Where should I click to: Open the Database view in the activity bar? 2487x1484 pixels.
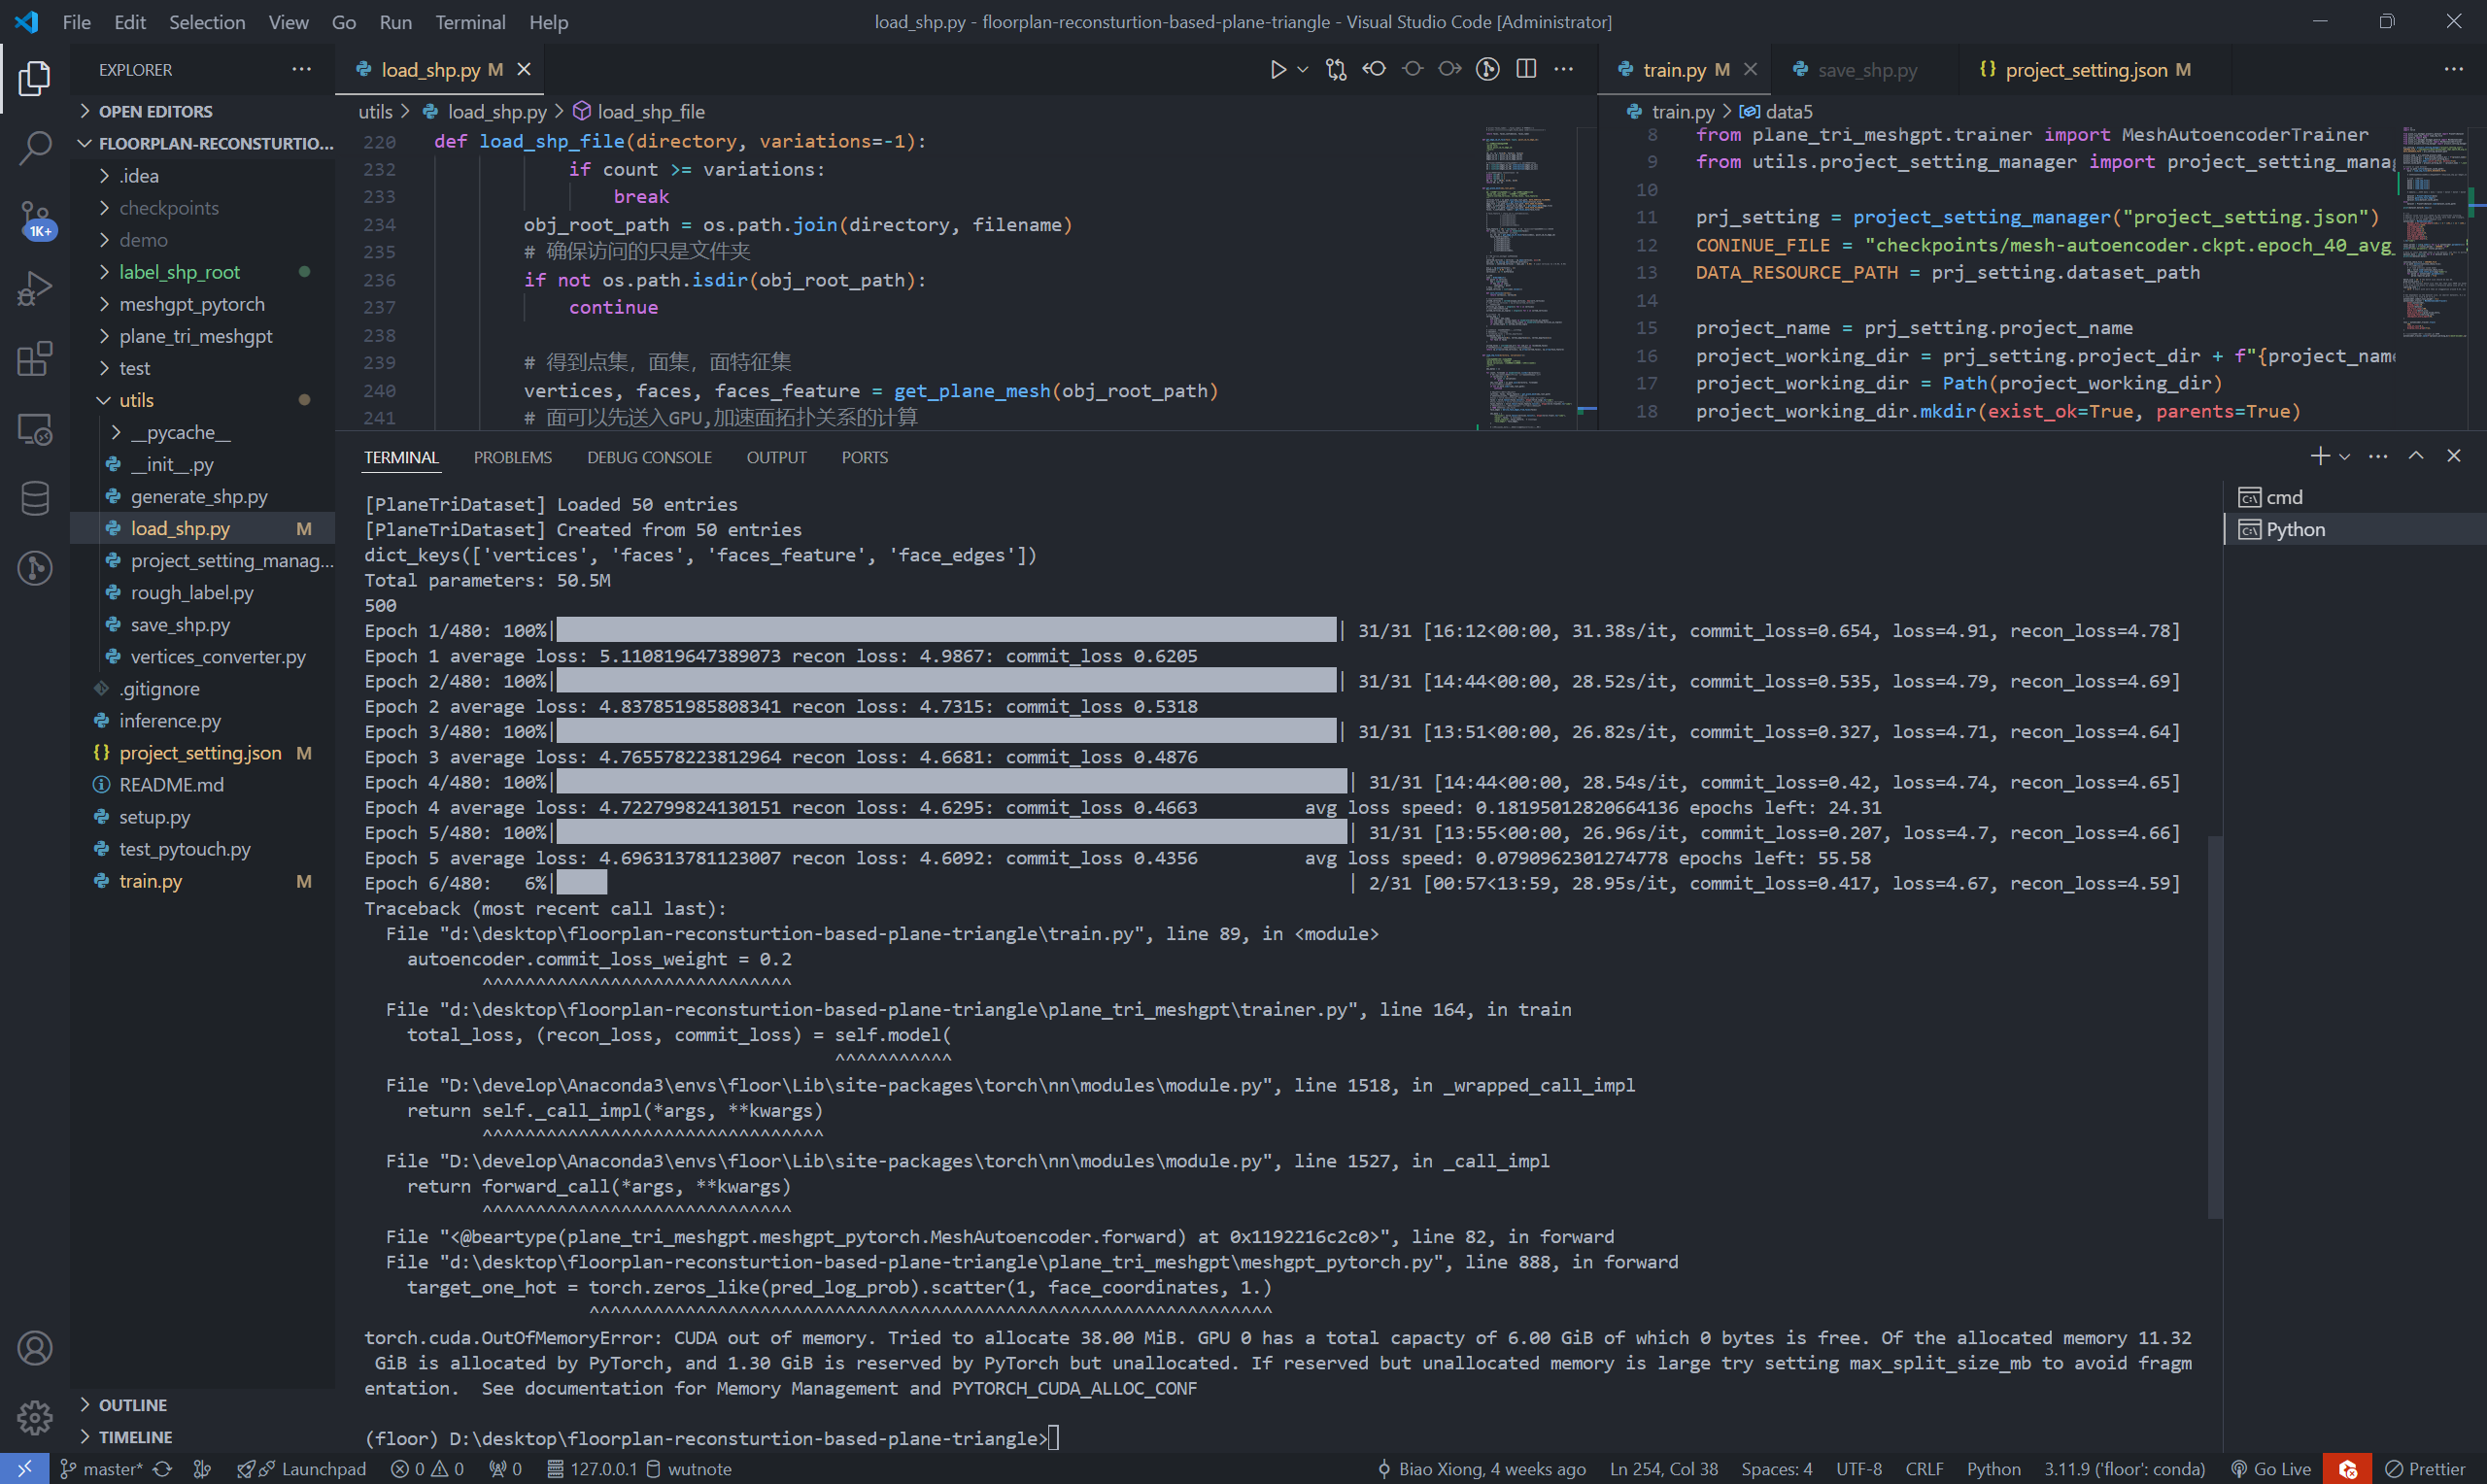(34, 498)
